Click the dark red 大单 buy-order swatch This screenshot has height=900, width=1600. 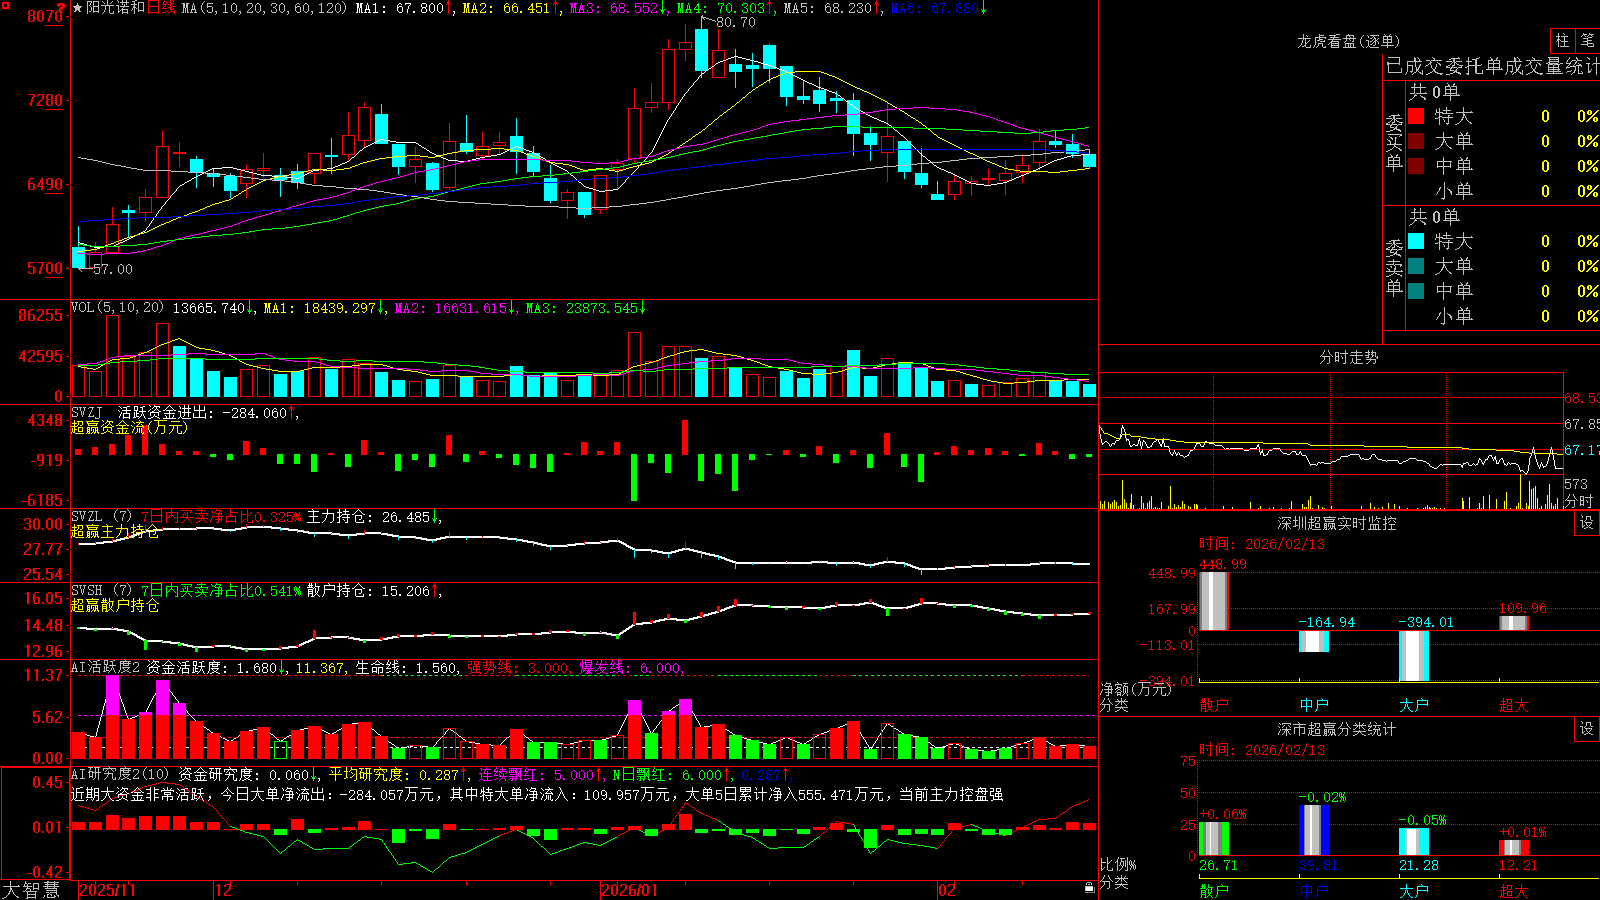1416,141
